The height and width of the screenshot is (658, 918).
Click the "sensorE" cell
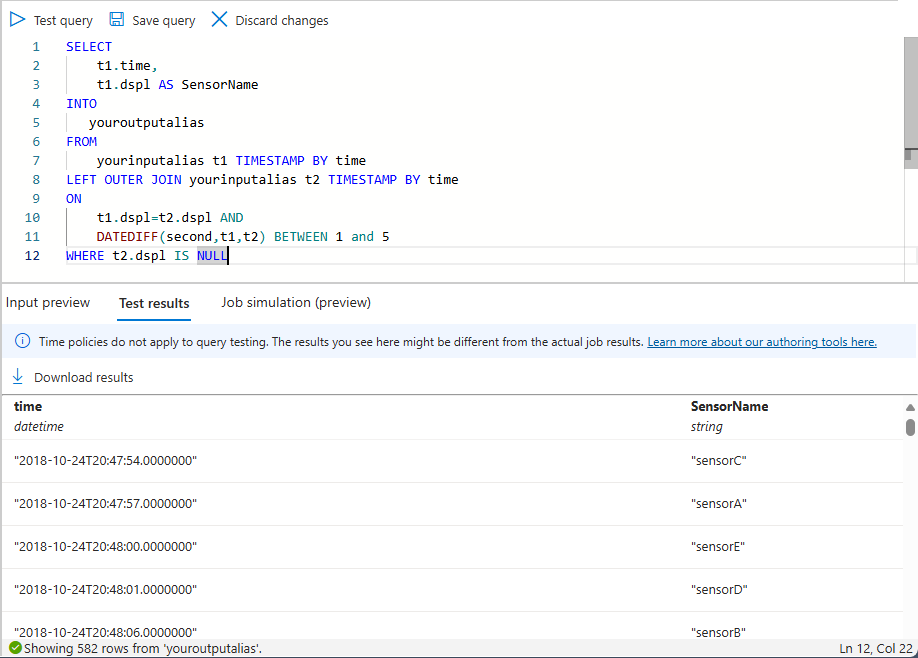click(718, 547)
